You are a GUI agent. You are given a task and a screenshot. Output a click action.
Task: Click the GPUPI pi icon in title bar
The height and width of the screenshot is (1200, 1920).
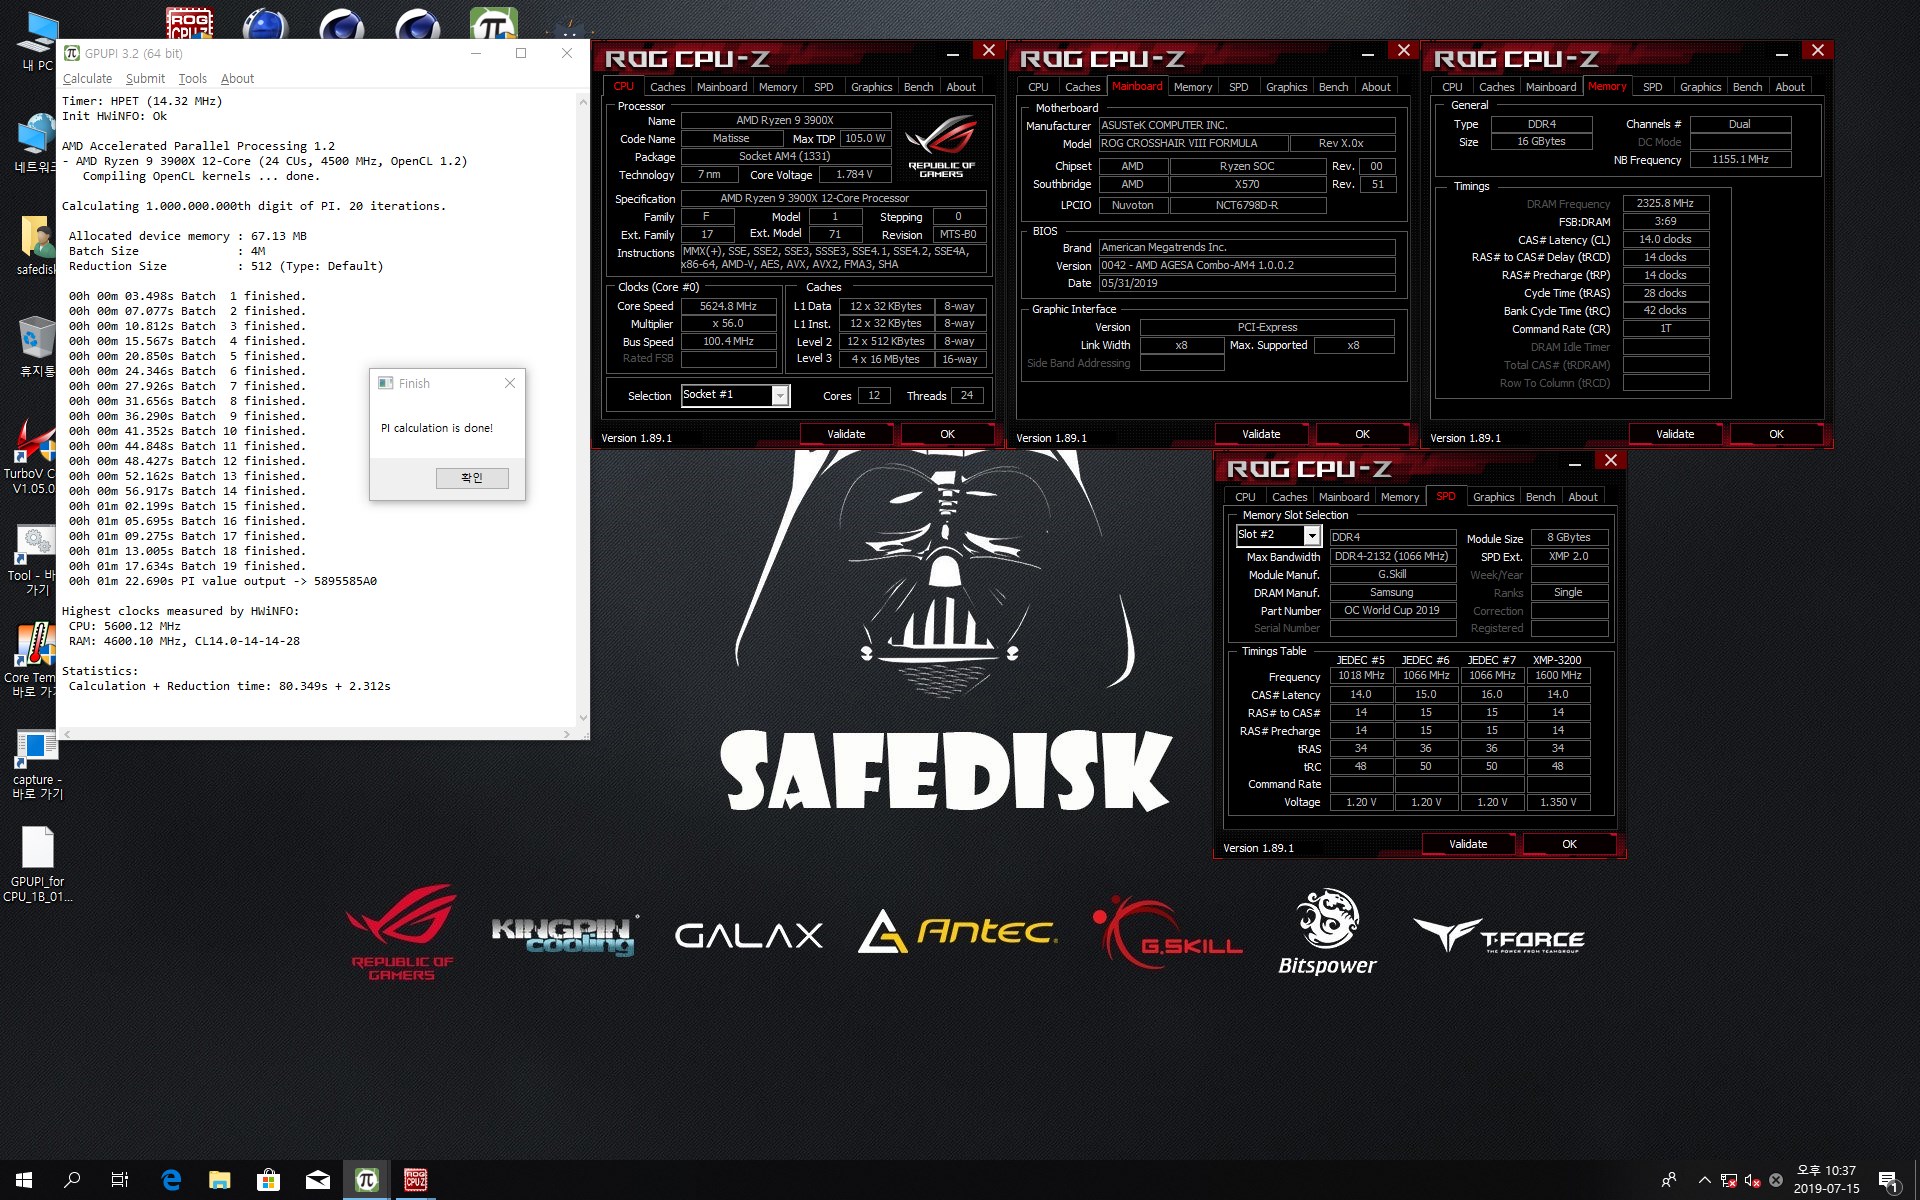click(72, 53)
